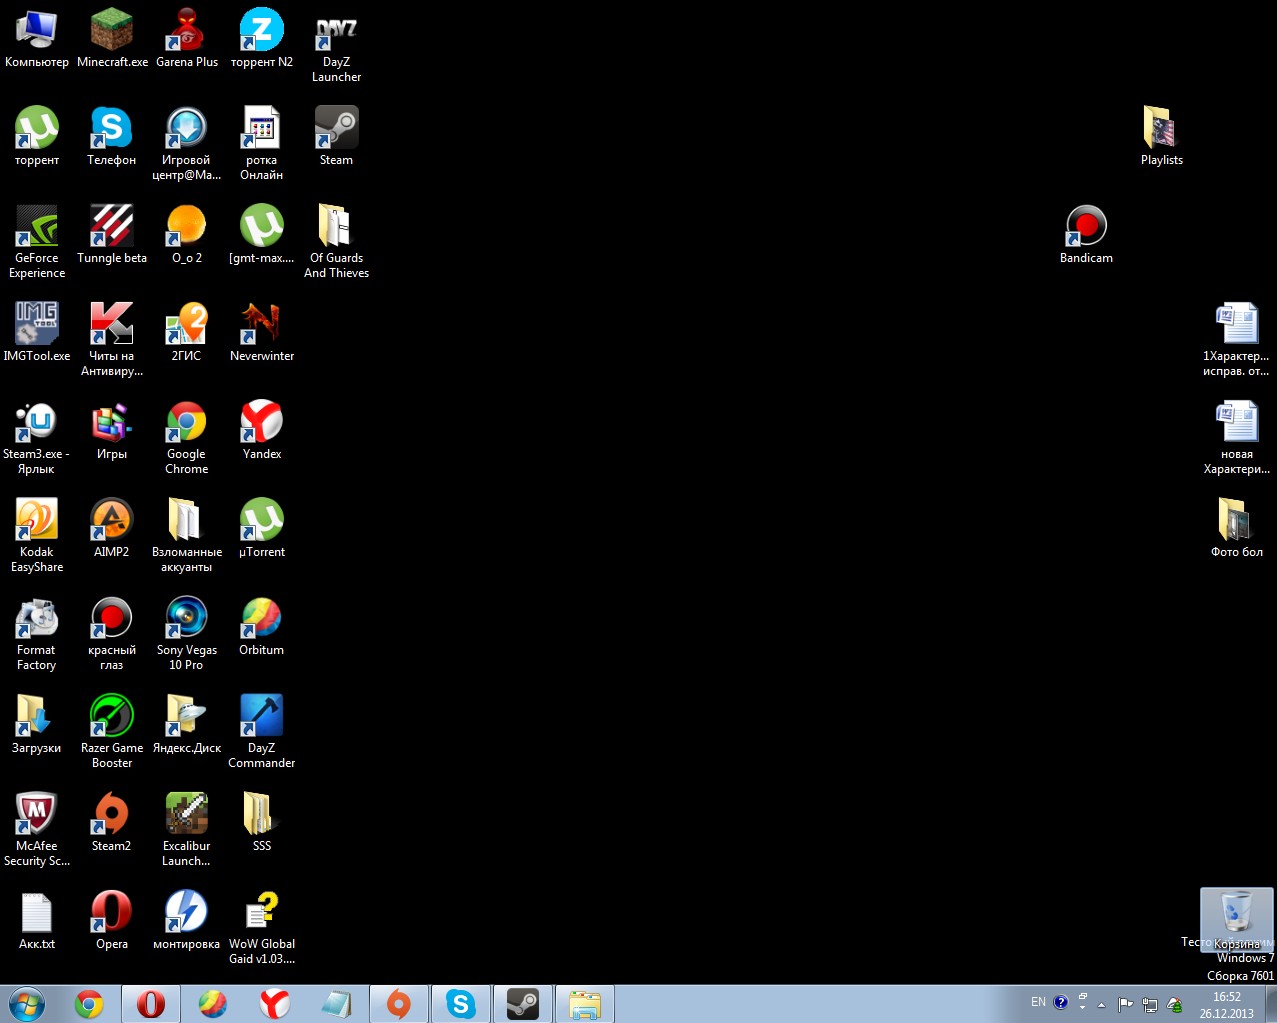
Task: Open Windows Explorer from the taskbar
Action: (585, 1004)
